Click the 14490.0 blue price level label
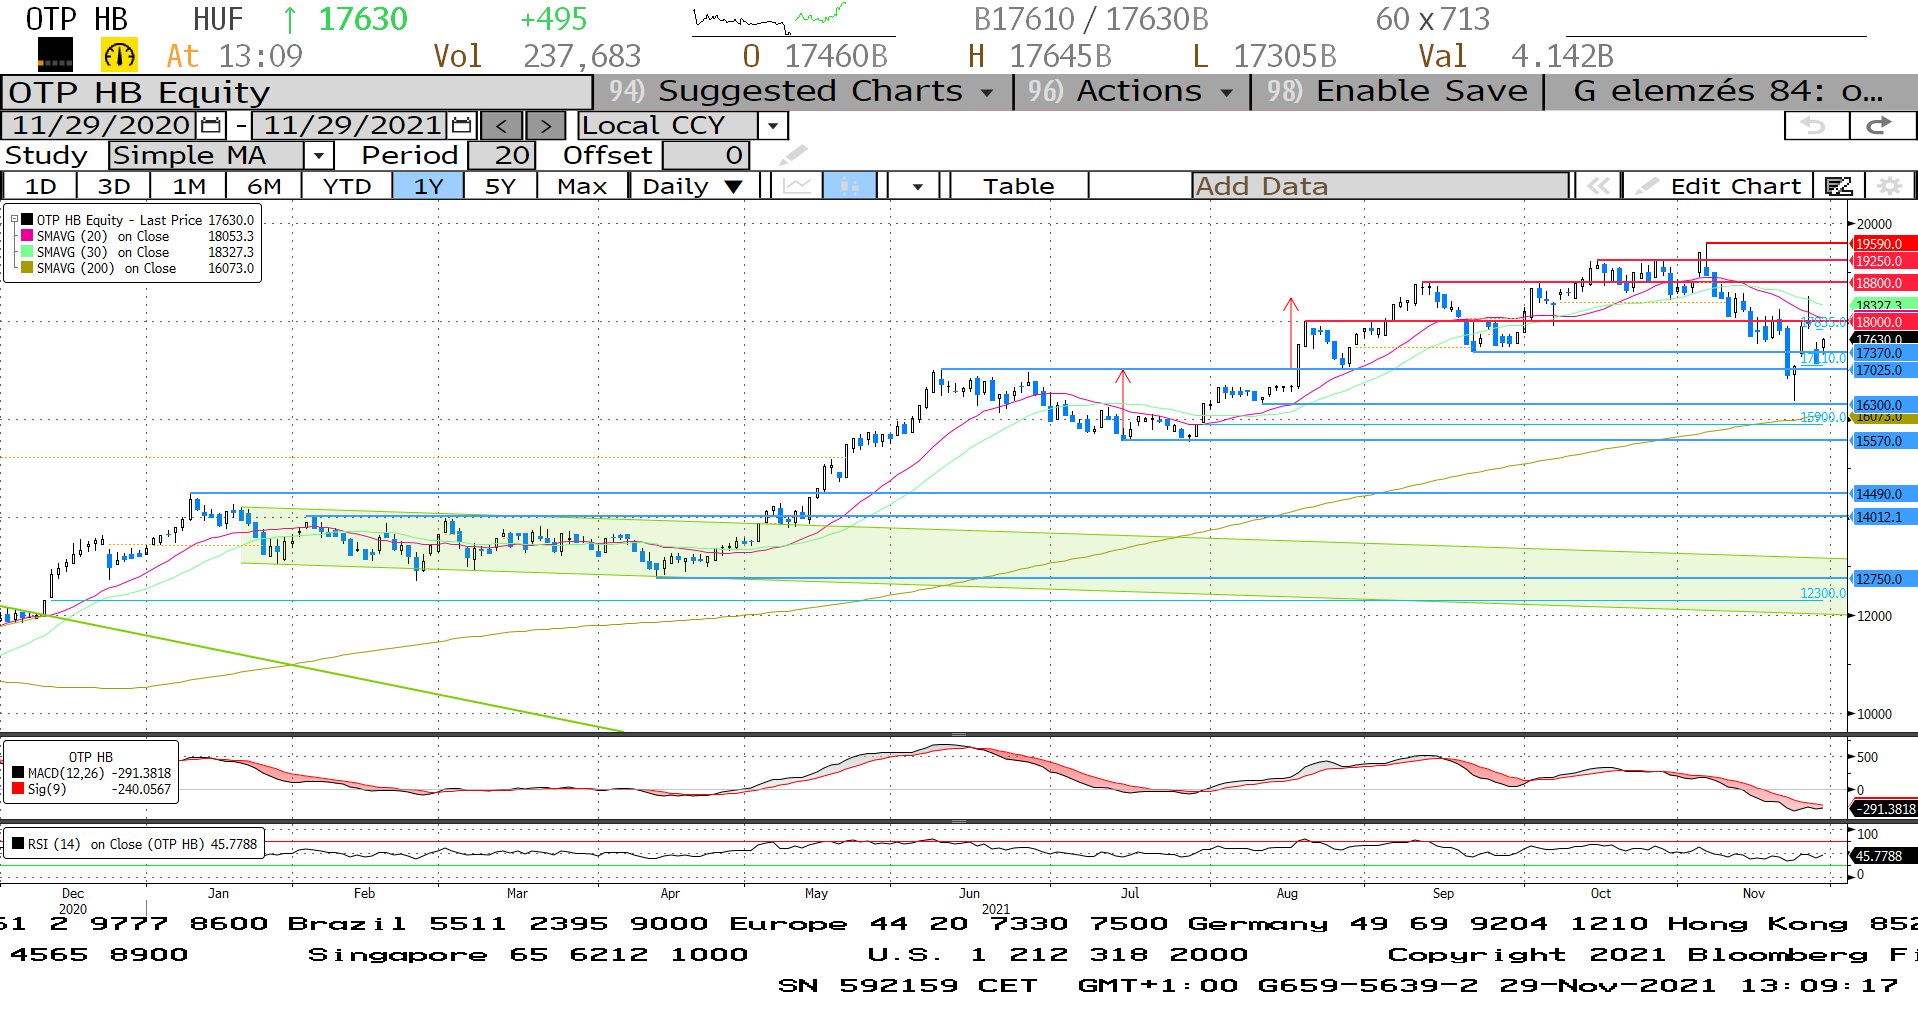The width and height of the screenshot is (1918, 1025). tap(1884, 494)
